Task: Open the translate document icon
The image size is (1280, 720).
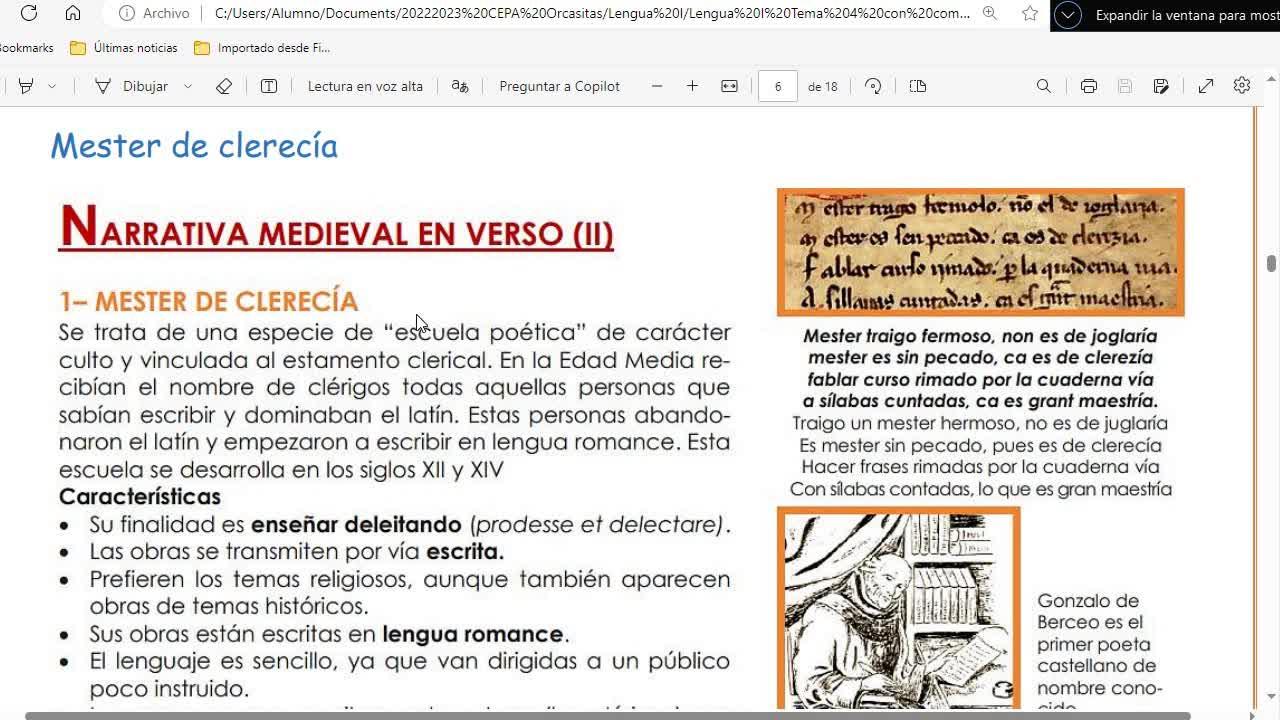Action: (460, 86)
